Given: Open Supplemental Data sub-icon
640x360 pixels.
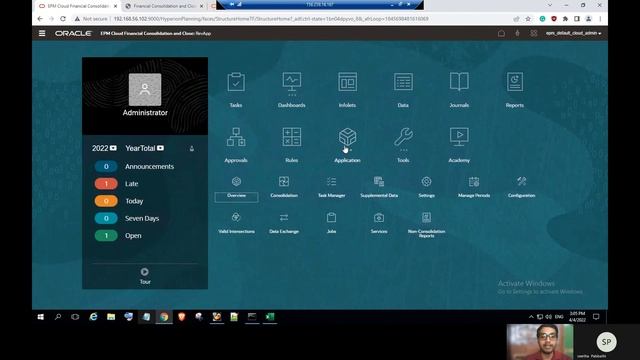Looking at the screenshot, I should click(x=379, y=182).
